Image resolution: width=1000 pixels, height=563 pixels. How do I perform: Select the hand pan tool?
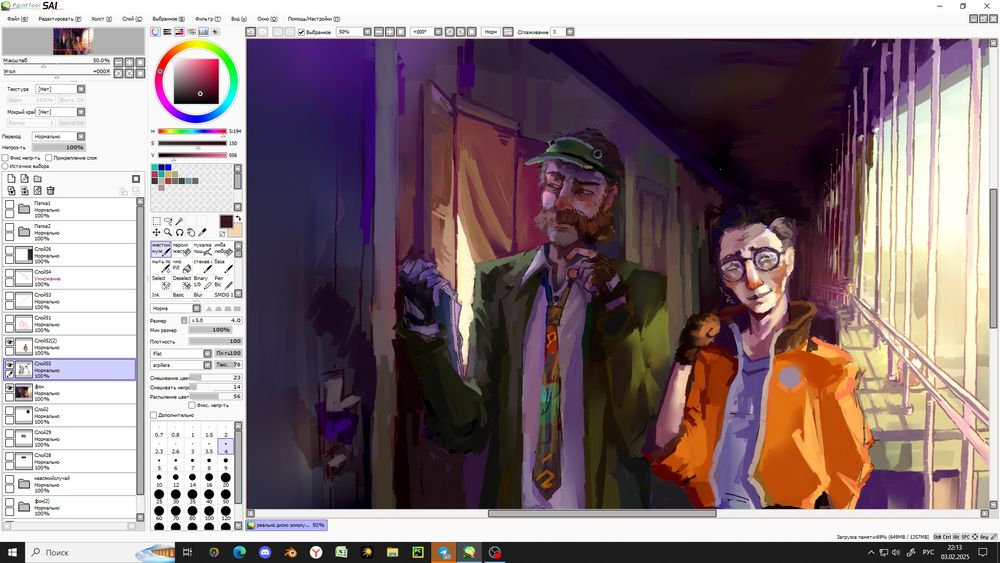click(x=191, y=232)
